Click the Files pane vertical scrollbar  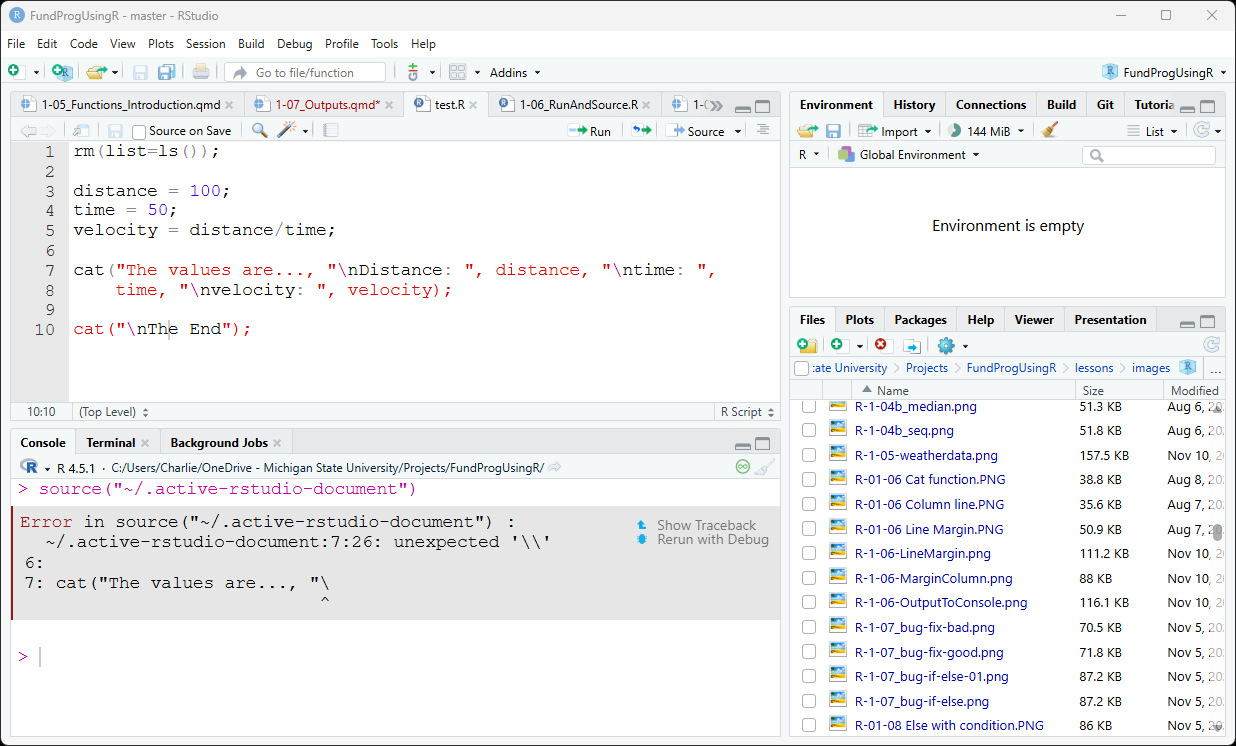1219,530
